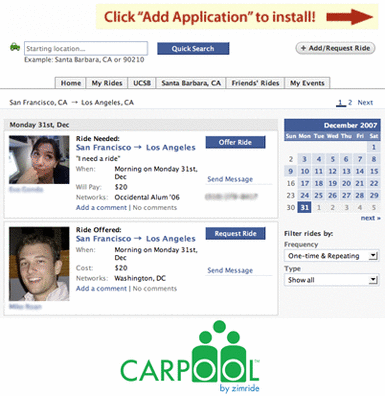Image resolution: width=385 pixels, height=396 pixels.
Task: Open Ride Offered San Francisco → Los Angeles link
Action: [x=135, y=239]
